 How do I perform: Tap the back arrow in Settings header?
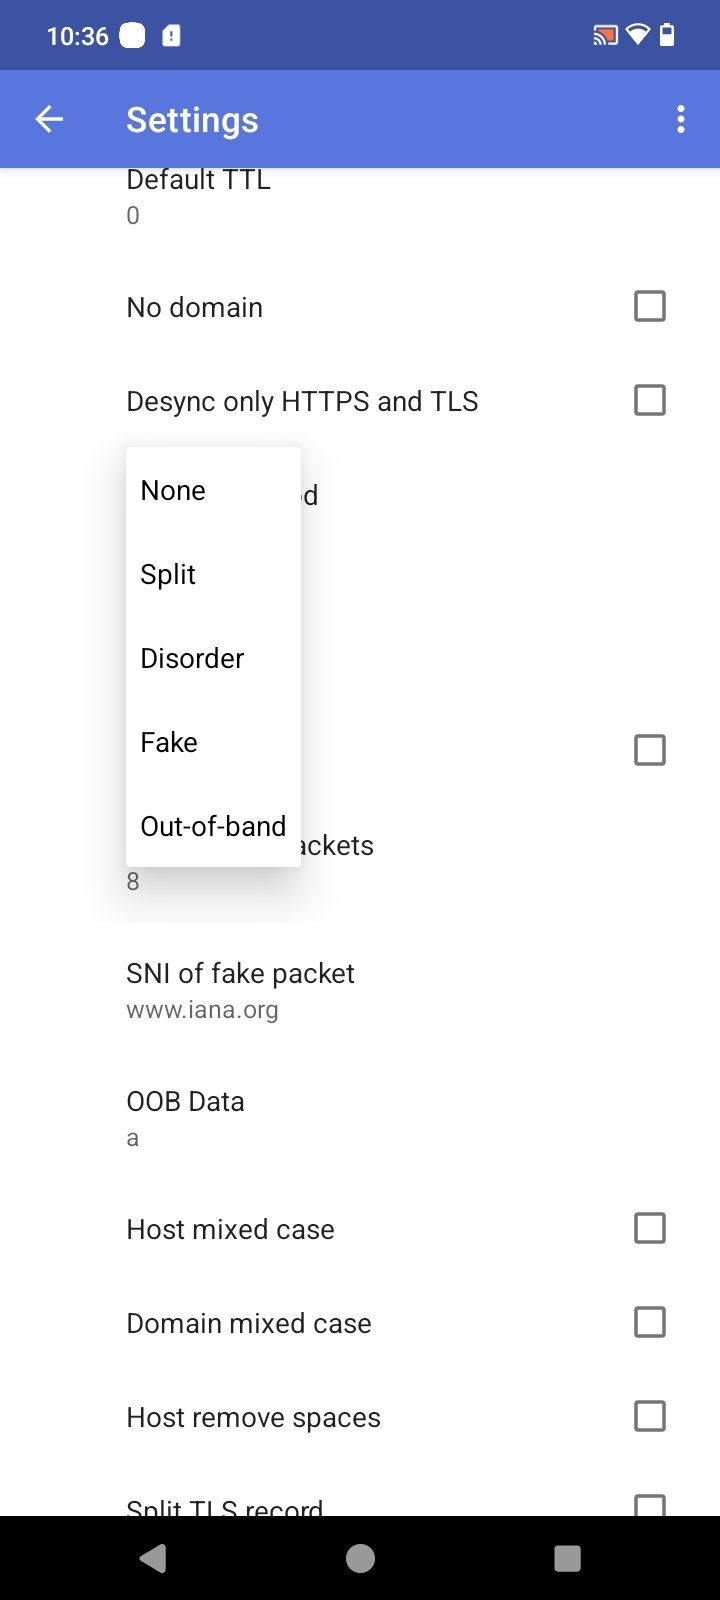coord(49,120)
